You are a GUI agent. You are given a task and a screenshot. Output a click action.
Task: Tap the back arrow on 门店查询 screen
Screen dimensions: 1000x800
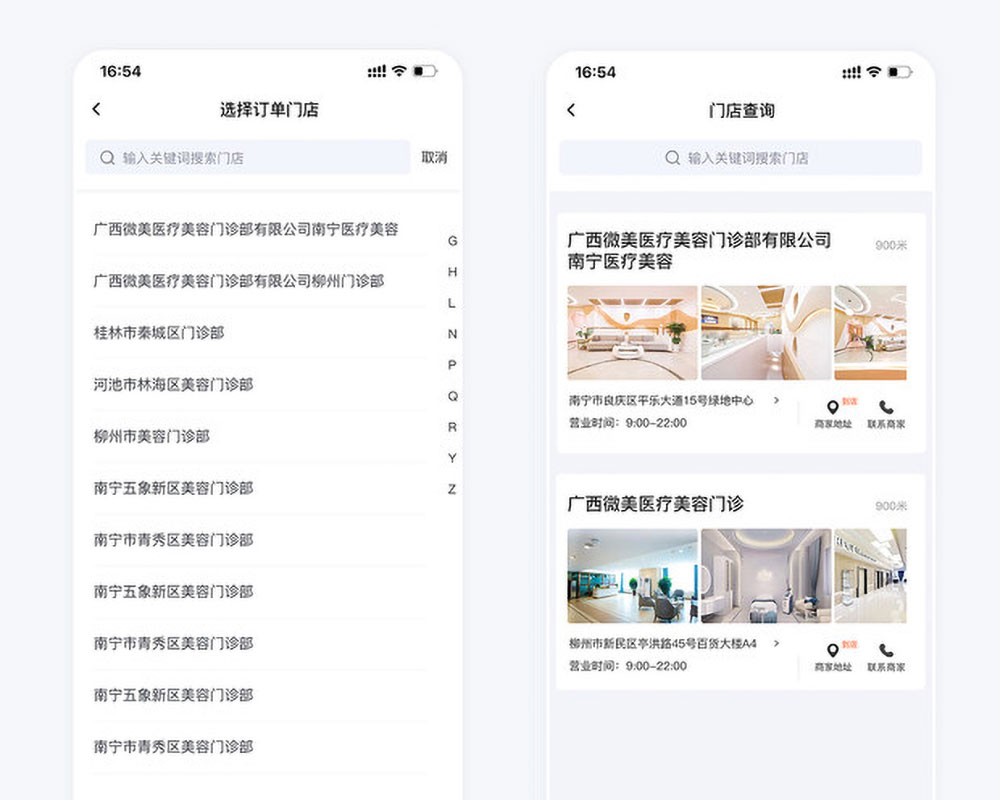coord(571,111)
